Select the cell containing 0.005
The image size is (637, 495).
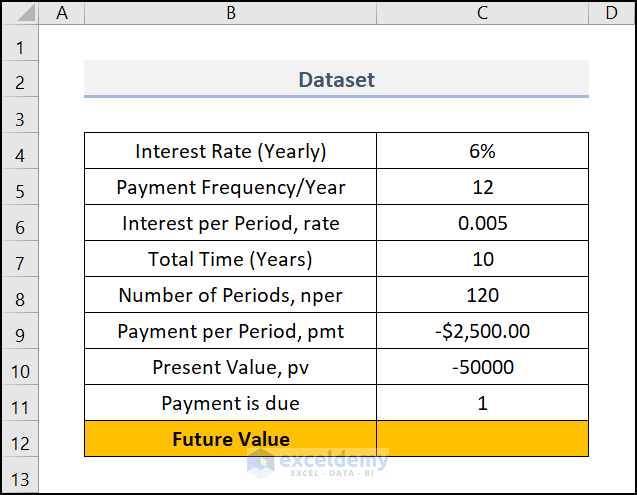coord(482,224)
